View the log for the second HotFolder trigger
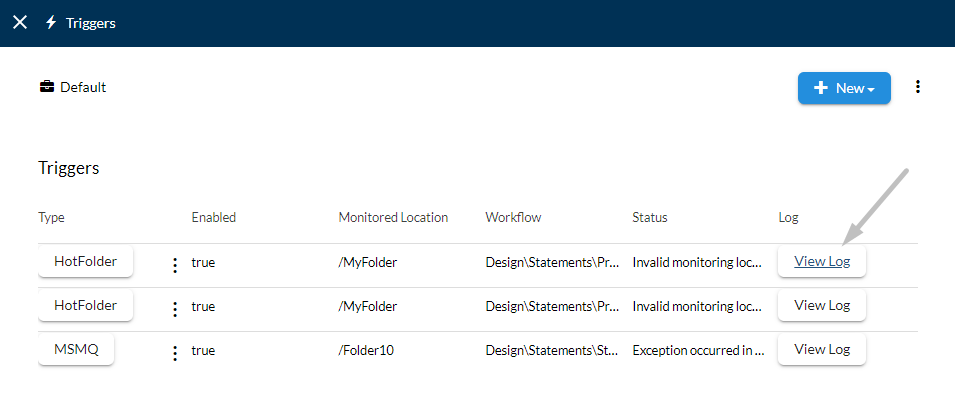 pos(822,305)
